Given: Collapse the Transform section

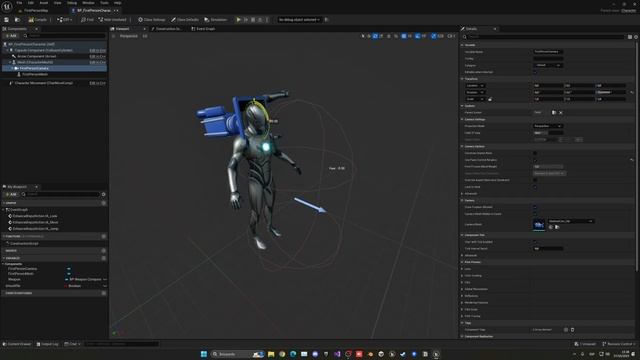Looking at the screenshot, I should (462, 79).
